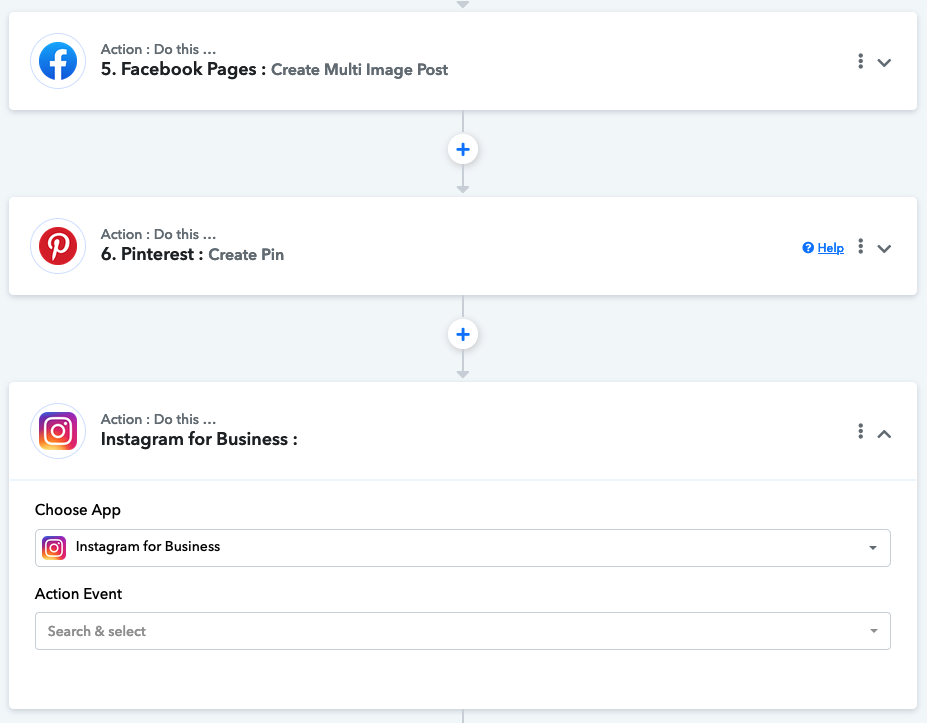Open three-dot menu for Pinterest step
The width and height of the screenshot is (927, 723).
tap(861, 246)
